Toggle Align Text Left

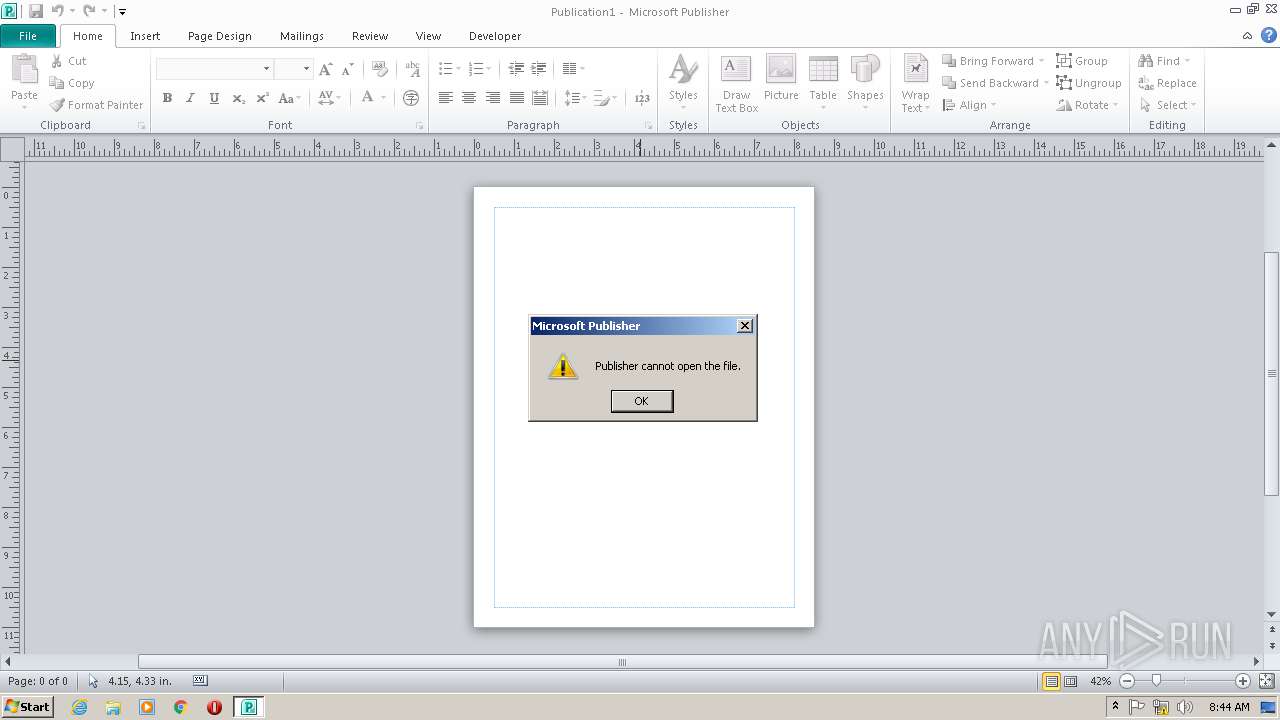pyautogui.click(x=445, y=98)
